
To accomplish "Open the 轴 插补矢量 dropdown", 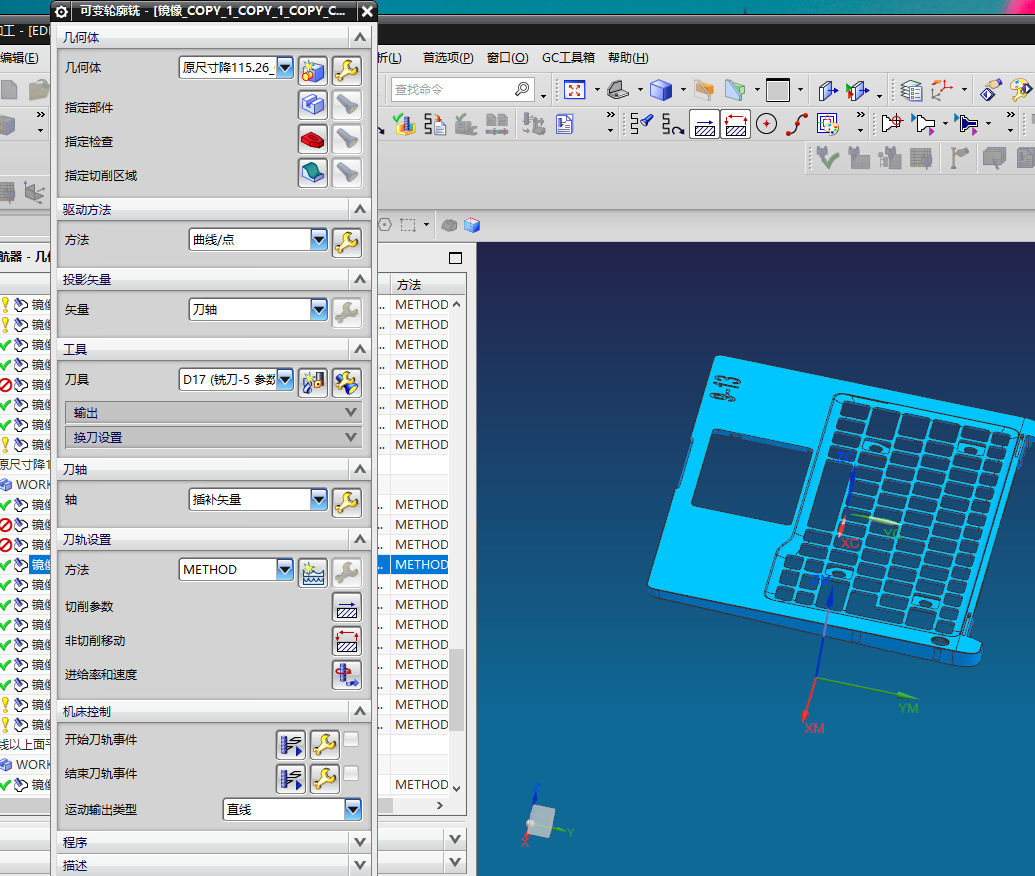I will click(x=319, y=499).
